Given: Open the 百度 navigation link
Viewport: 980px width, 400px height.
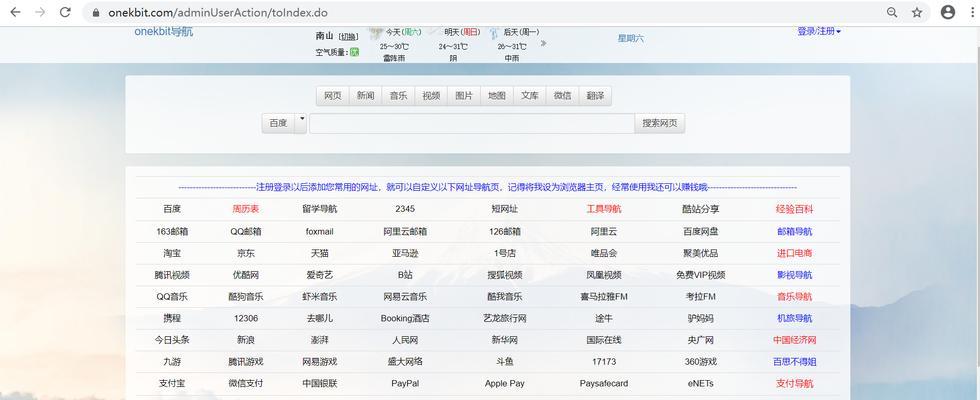Looking at the screenshot, I should 172,209.
